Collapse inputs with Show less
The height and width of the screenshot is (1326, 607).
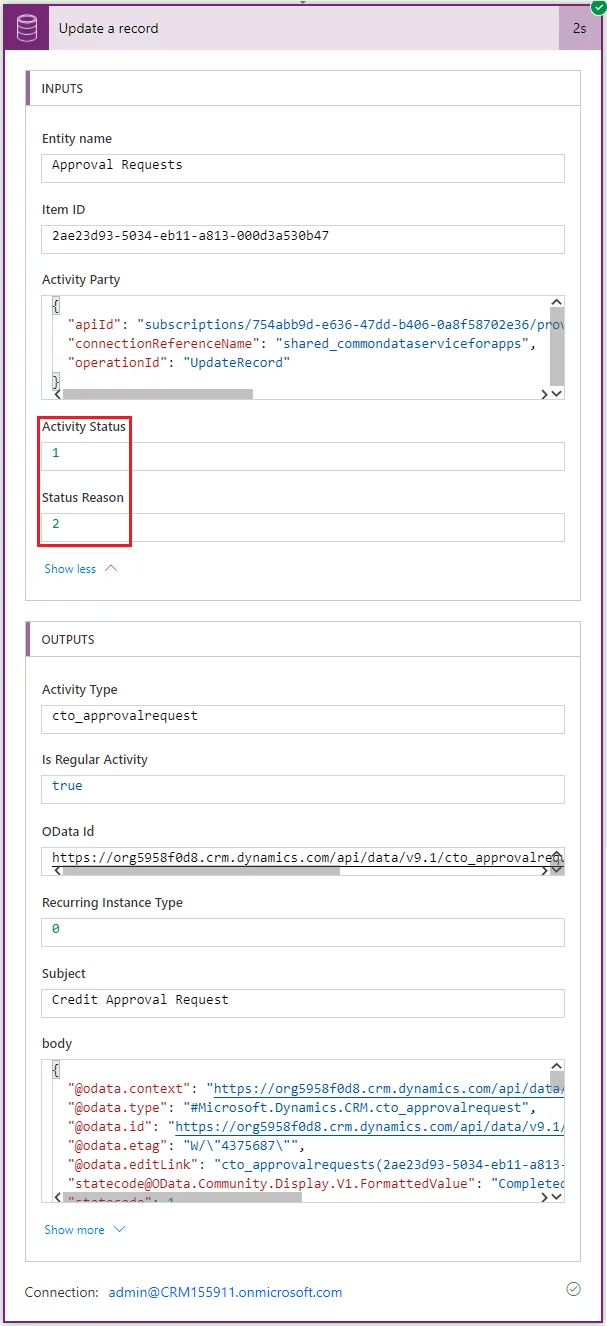[x=80, y=569]
